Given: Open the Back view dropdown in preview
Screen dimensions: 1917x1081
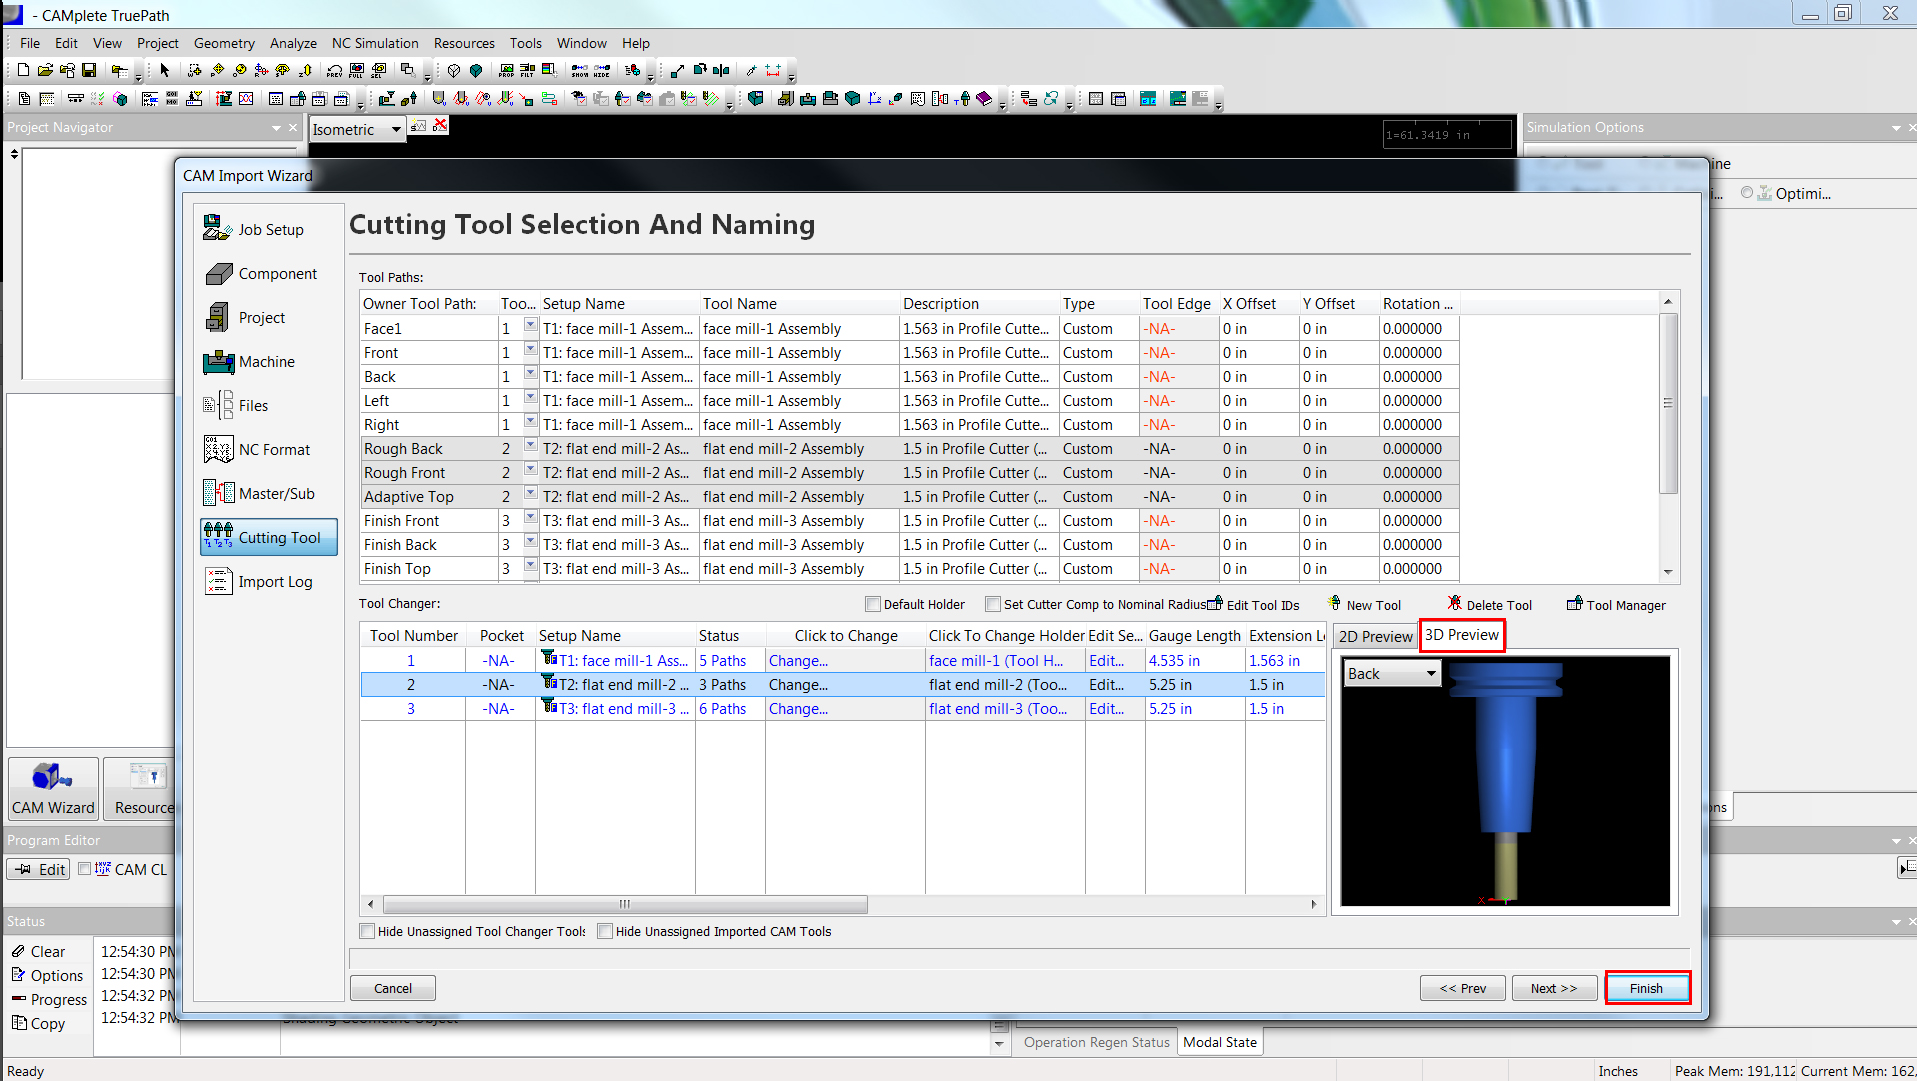Looking at the screenshot, I should tap(1431, 673).
